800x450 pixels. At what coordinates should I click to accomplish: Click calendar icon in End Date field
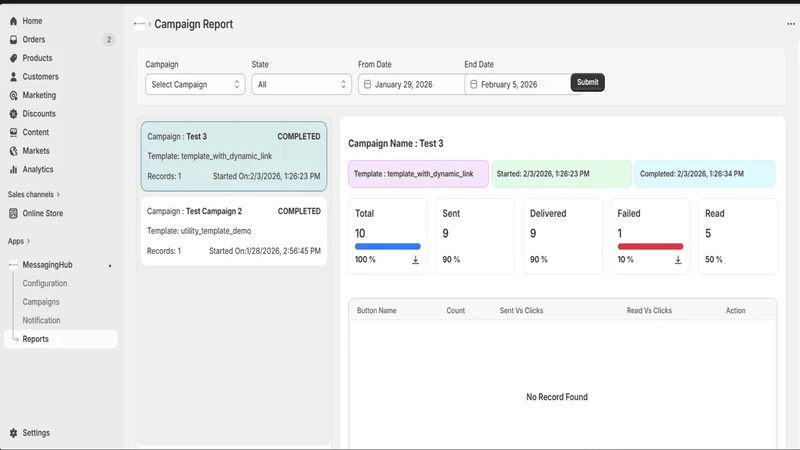pos(473,84)
